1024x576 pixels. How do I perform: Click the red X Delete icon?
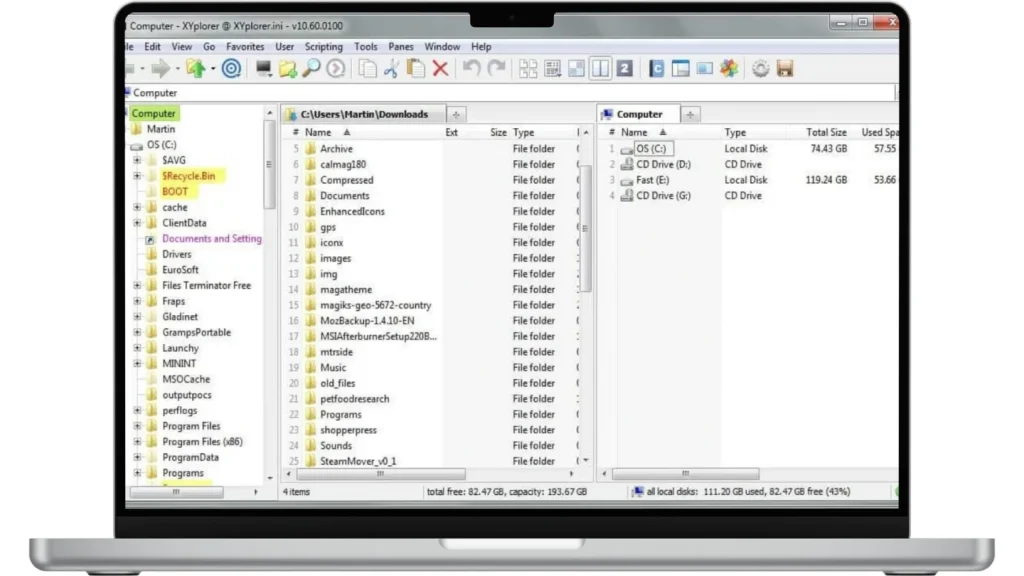[x=440, y=68]
